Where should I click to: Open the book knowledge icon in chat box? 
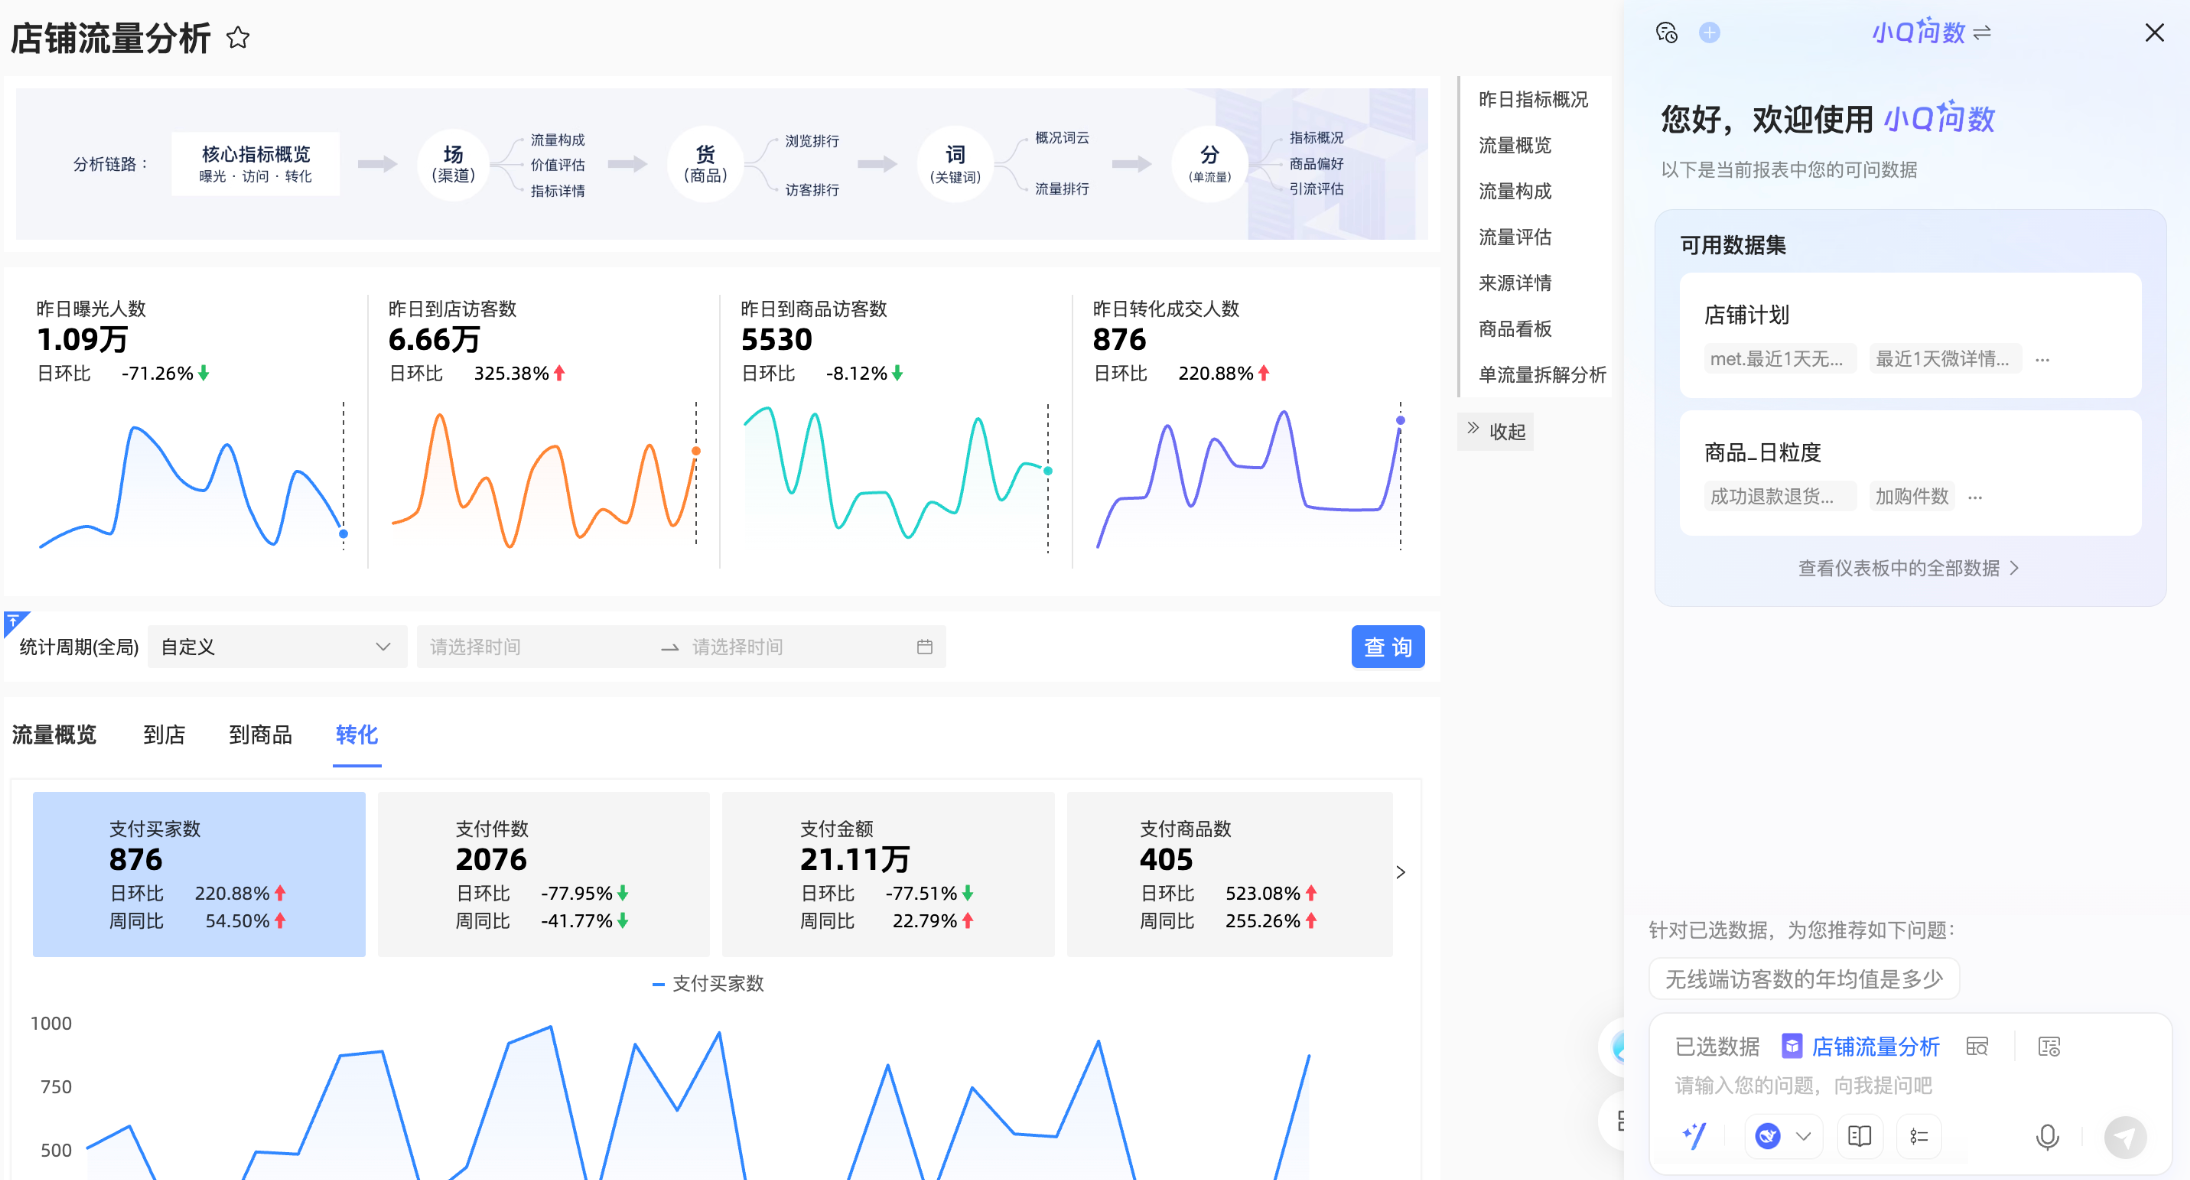pos(1860,1136)
